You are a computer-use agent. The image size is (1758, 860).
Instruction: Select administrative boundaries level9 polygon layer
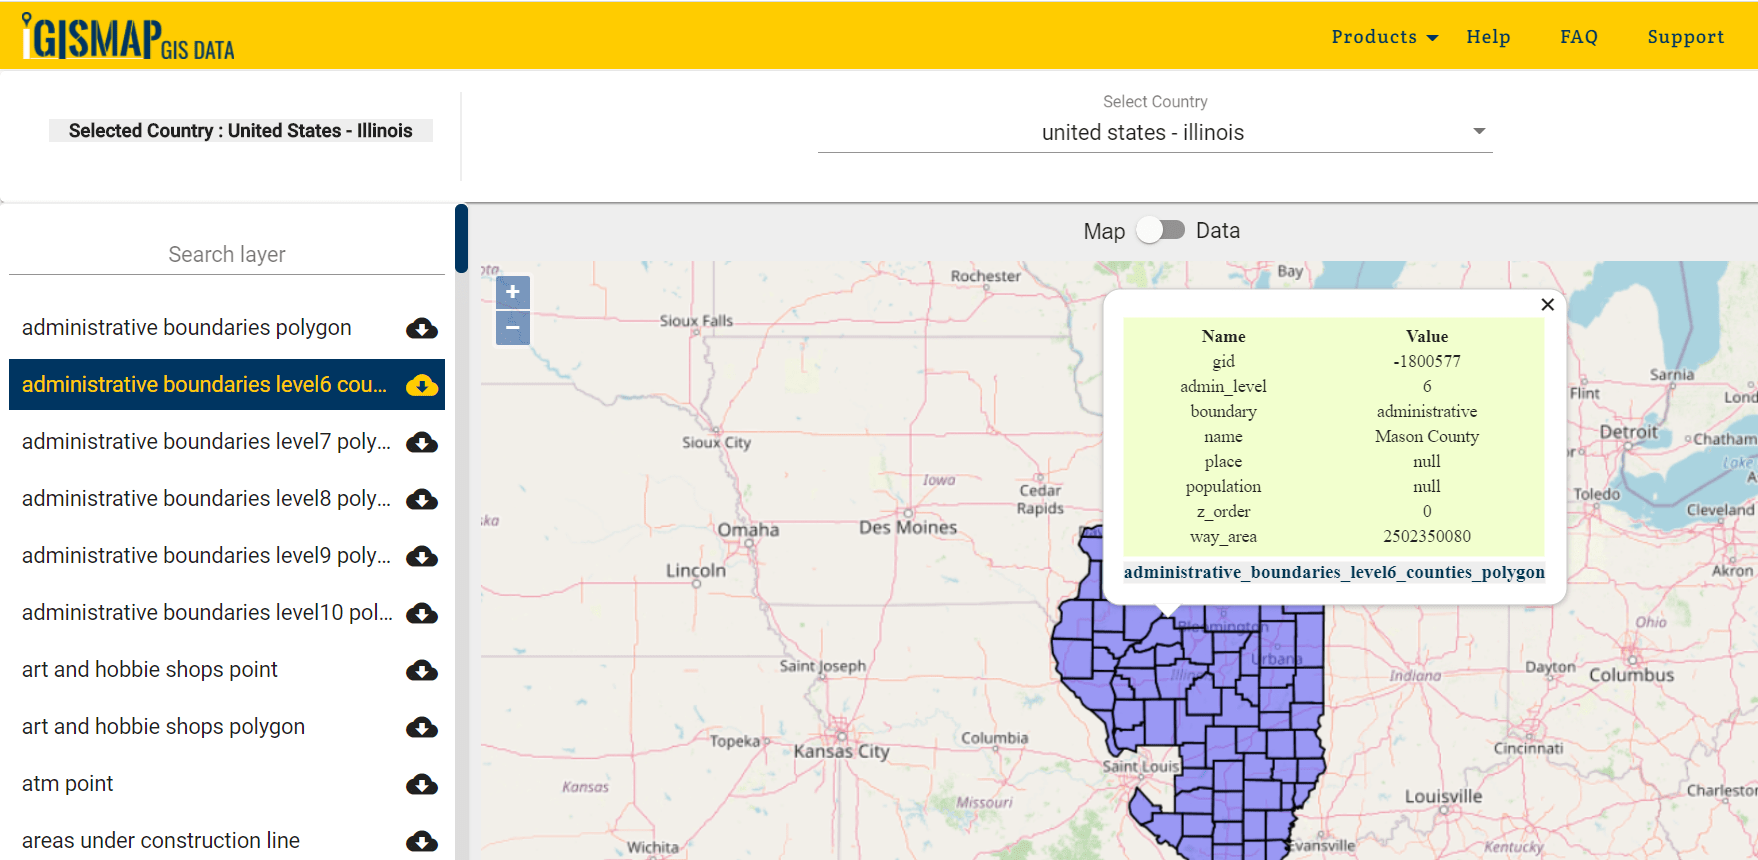click(206, 556)
